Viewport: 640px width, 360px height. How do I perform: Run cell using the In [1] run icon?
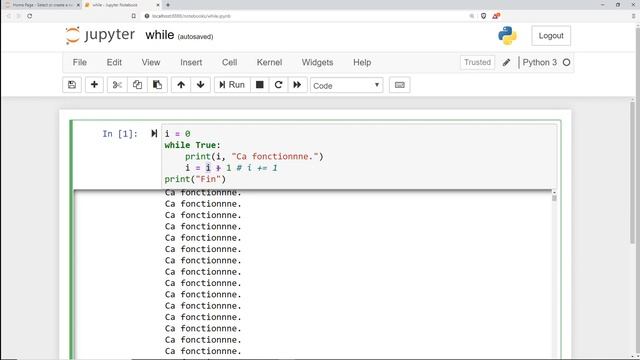(154, 133)
